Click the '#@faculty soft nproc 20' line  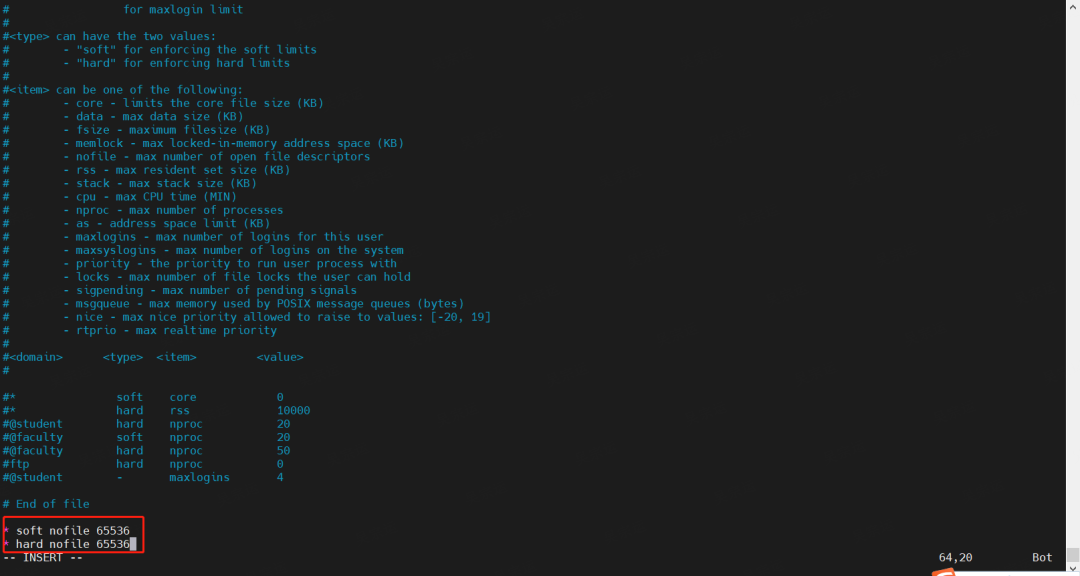point(146,438)
